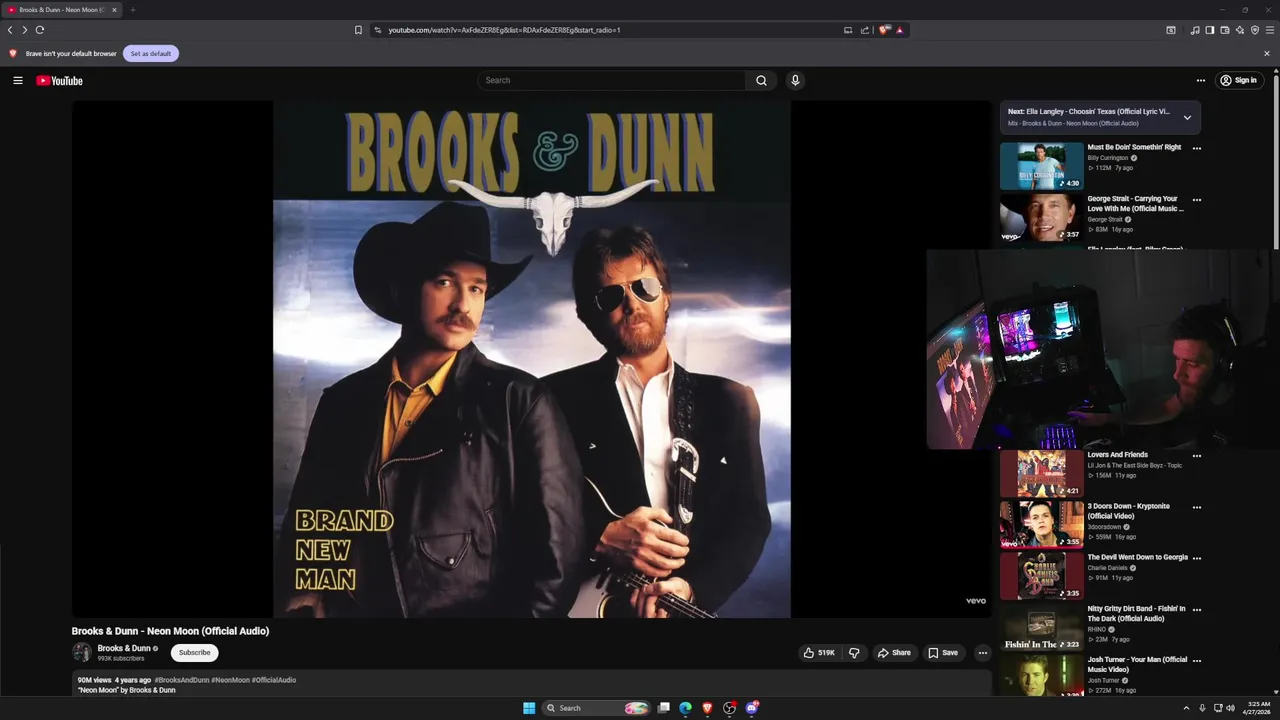1280x720 pixels.
Task: Open the Brave playlist music note icon
Action: [x=1195, y=30]
